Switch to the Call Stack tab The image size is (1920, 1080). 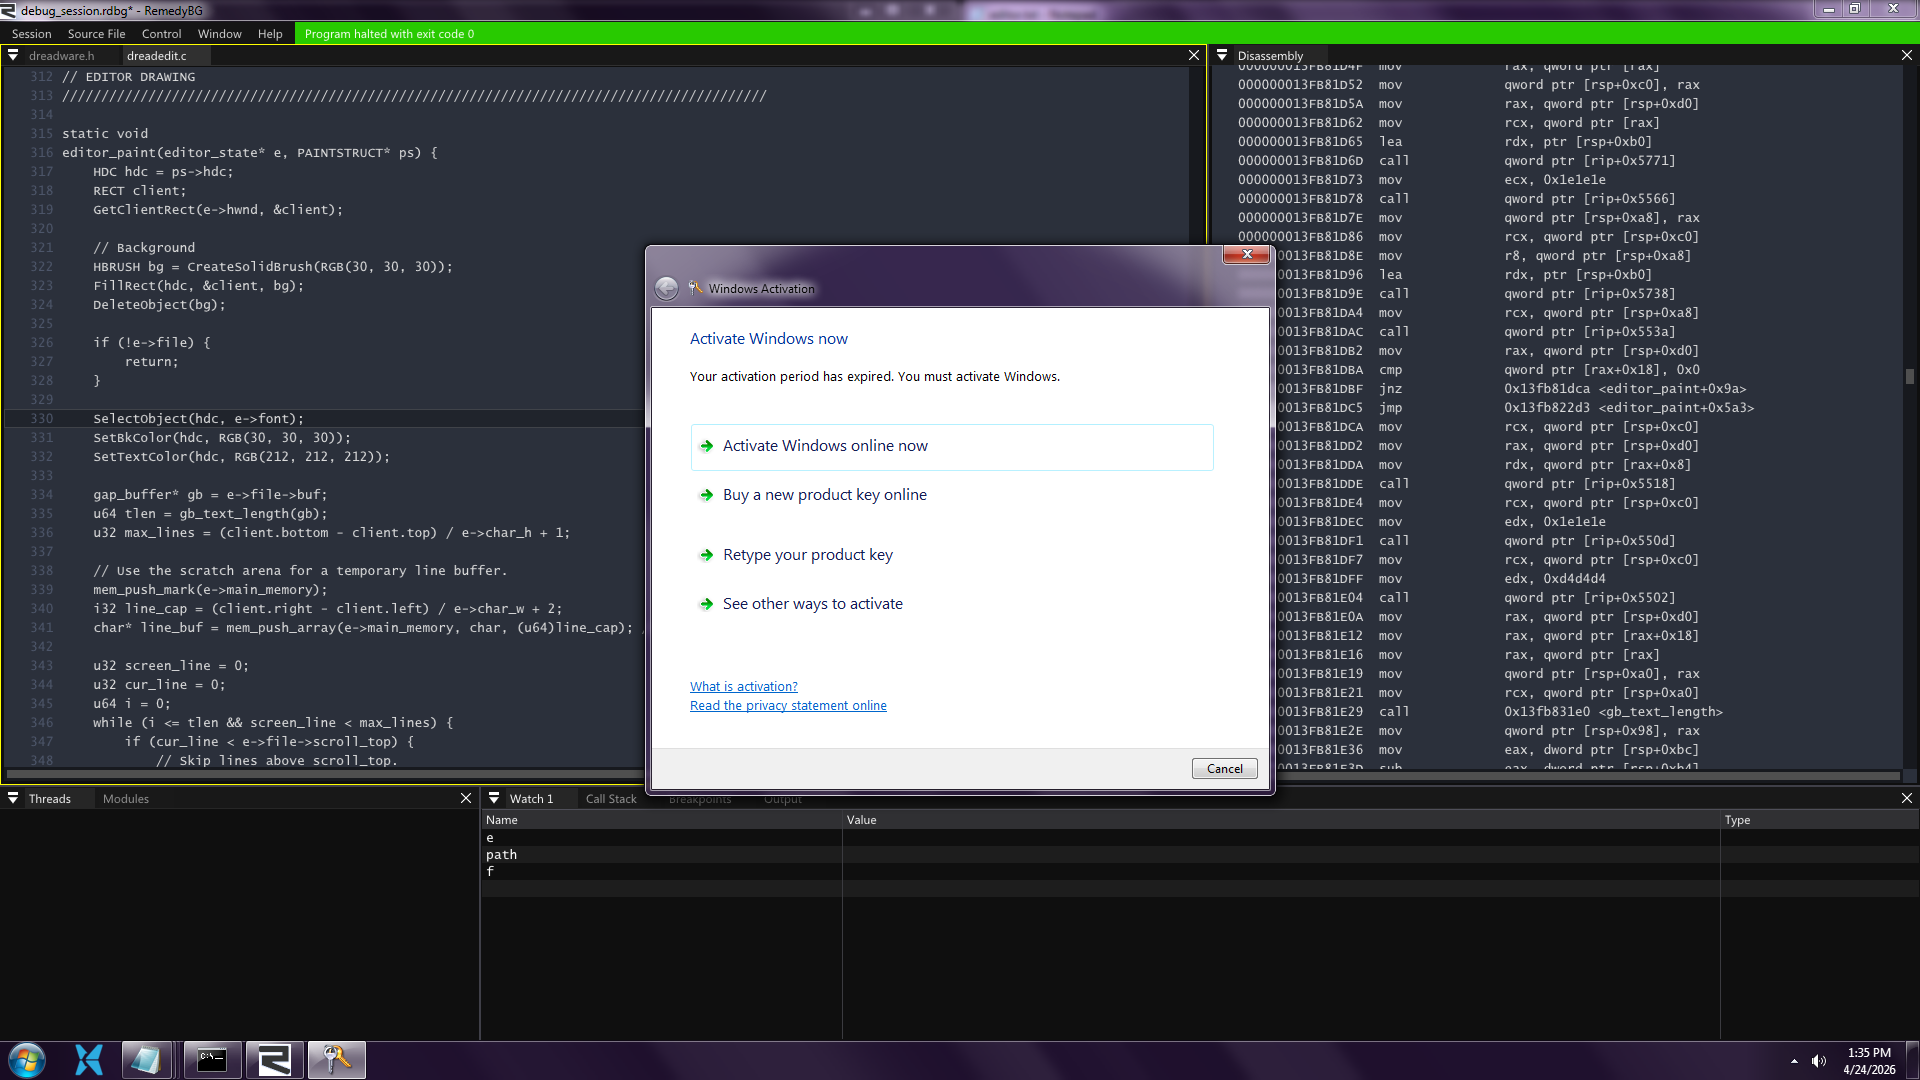[610, 799]
